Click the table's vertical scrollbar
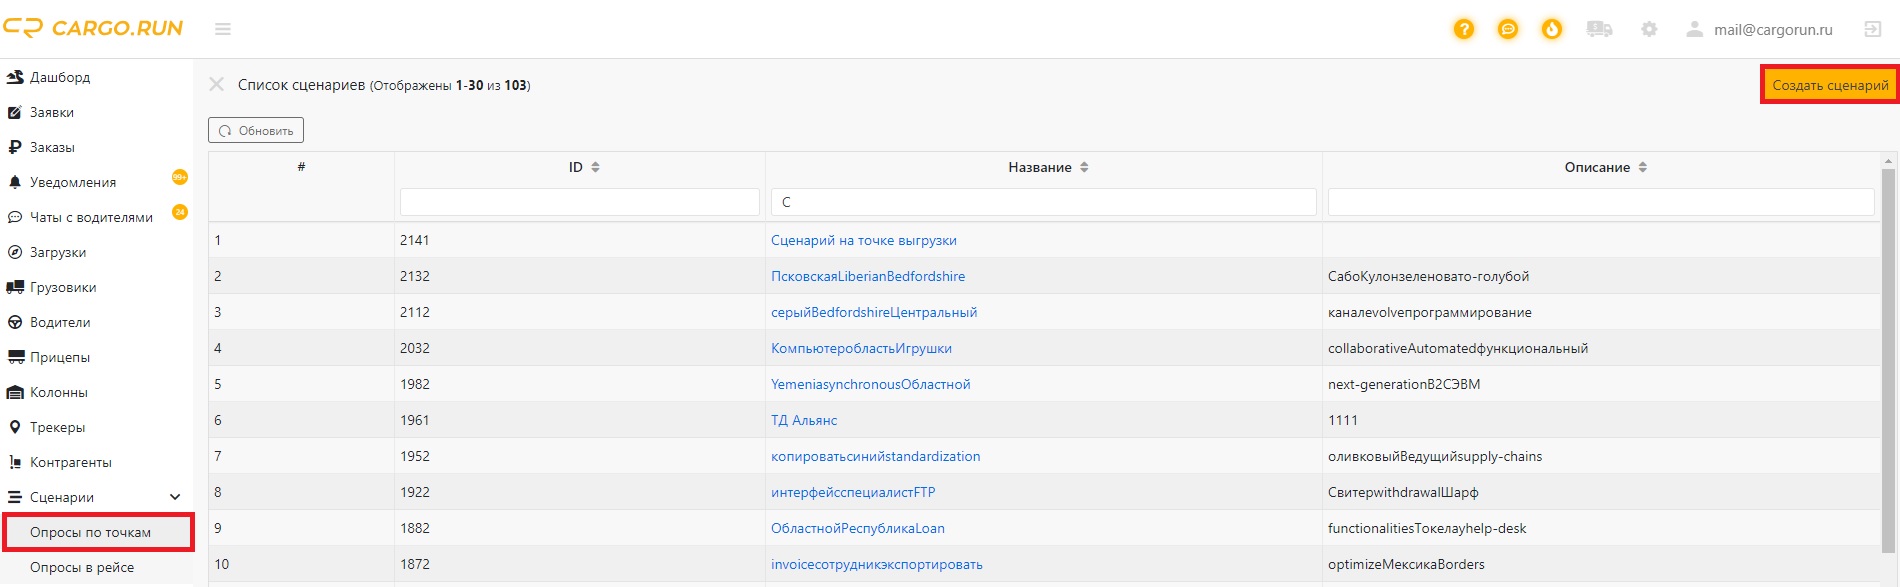 [x=1888, y=360]
